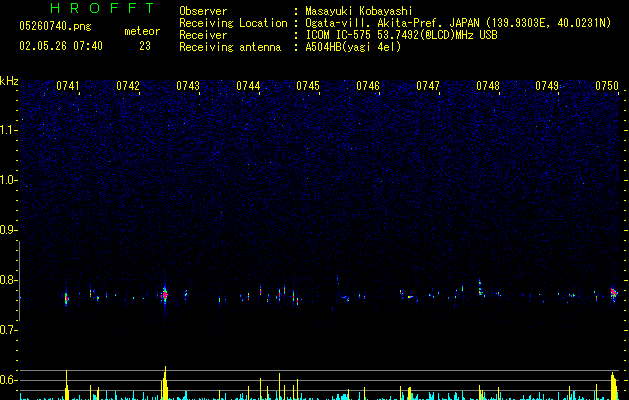Click the 0749 time marker
Image resolution: width=629 pixels, height=400 pixels.
click(x=547, y=86)
